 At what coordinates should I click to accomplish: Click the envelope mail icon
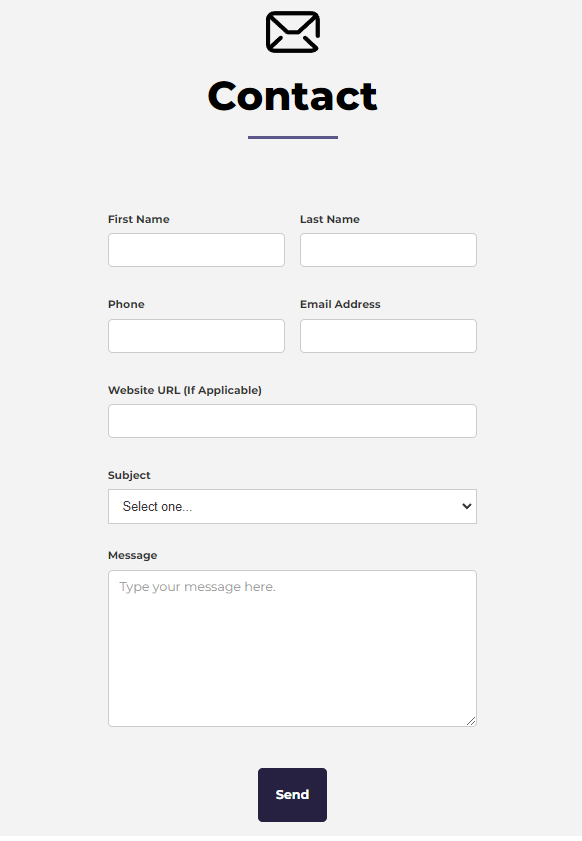click(x=293, y=32)
